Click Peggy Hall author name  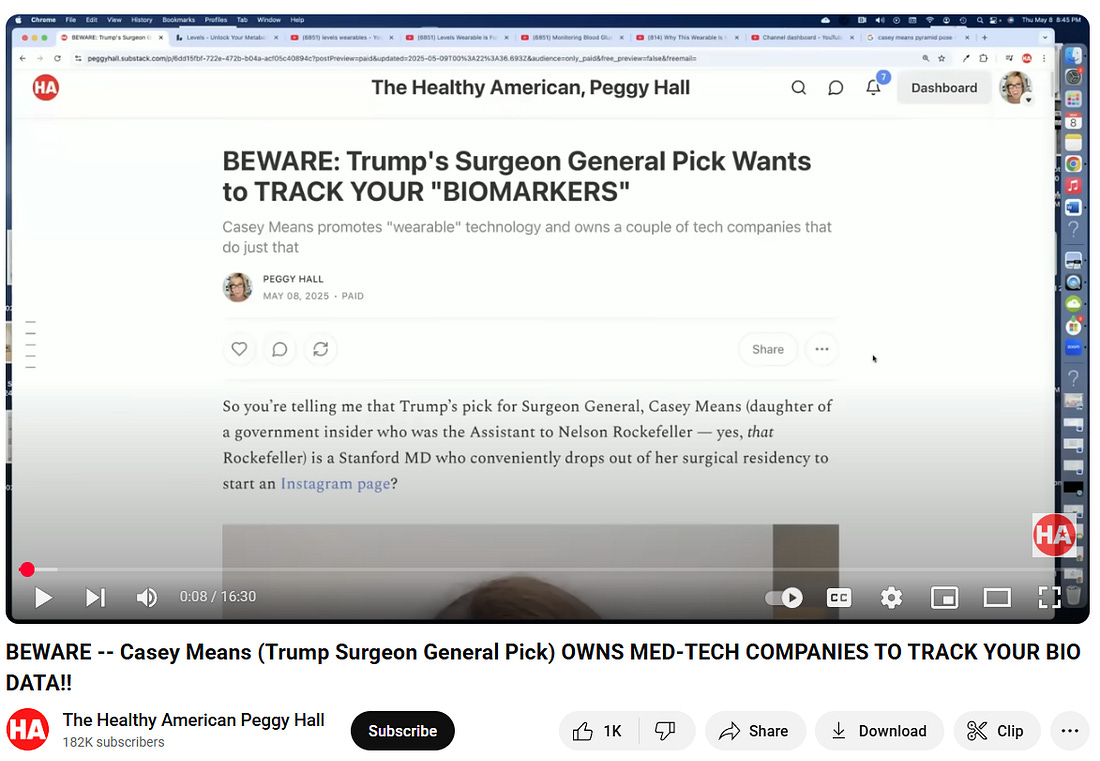293,279
